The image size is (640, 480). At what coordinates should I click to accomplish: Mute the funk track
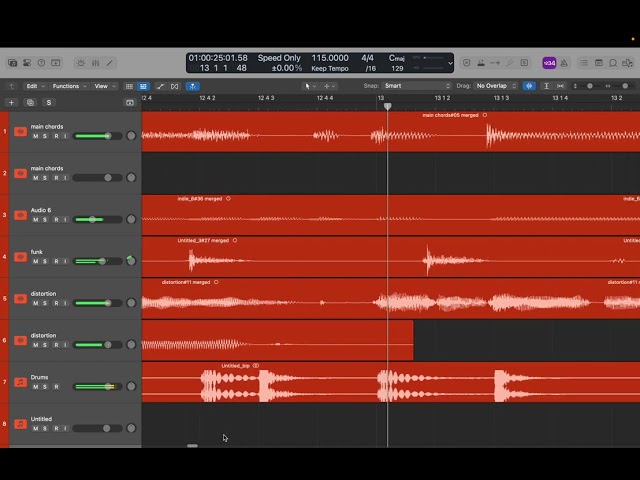35,261
